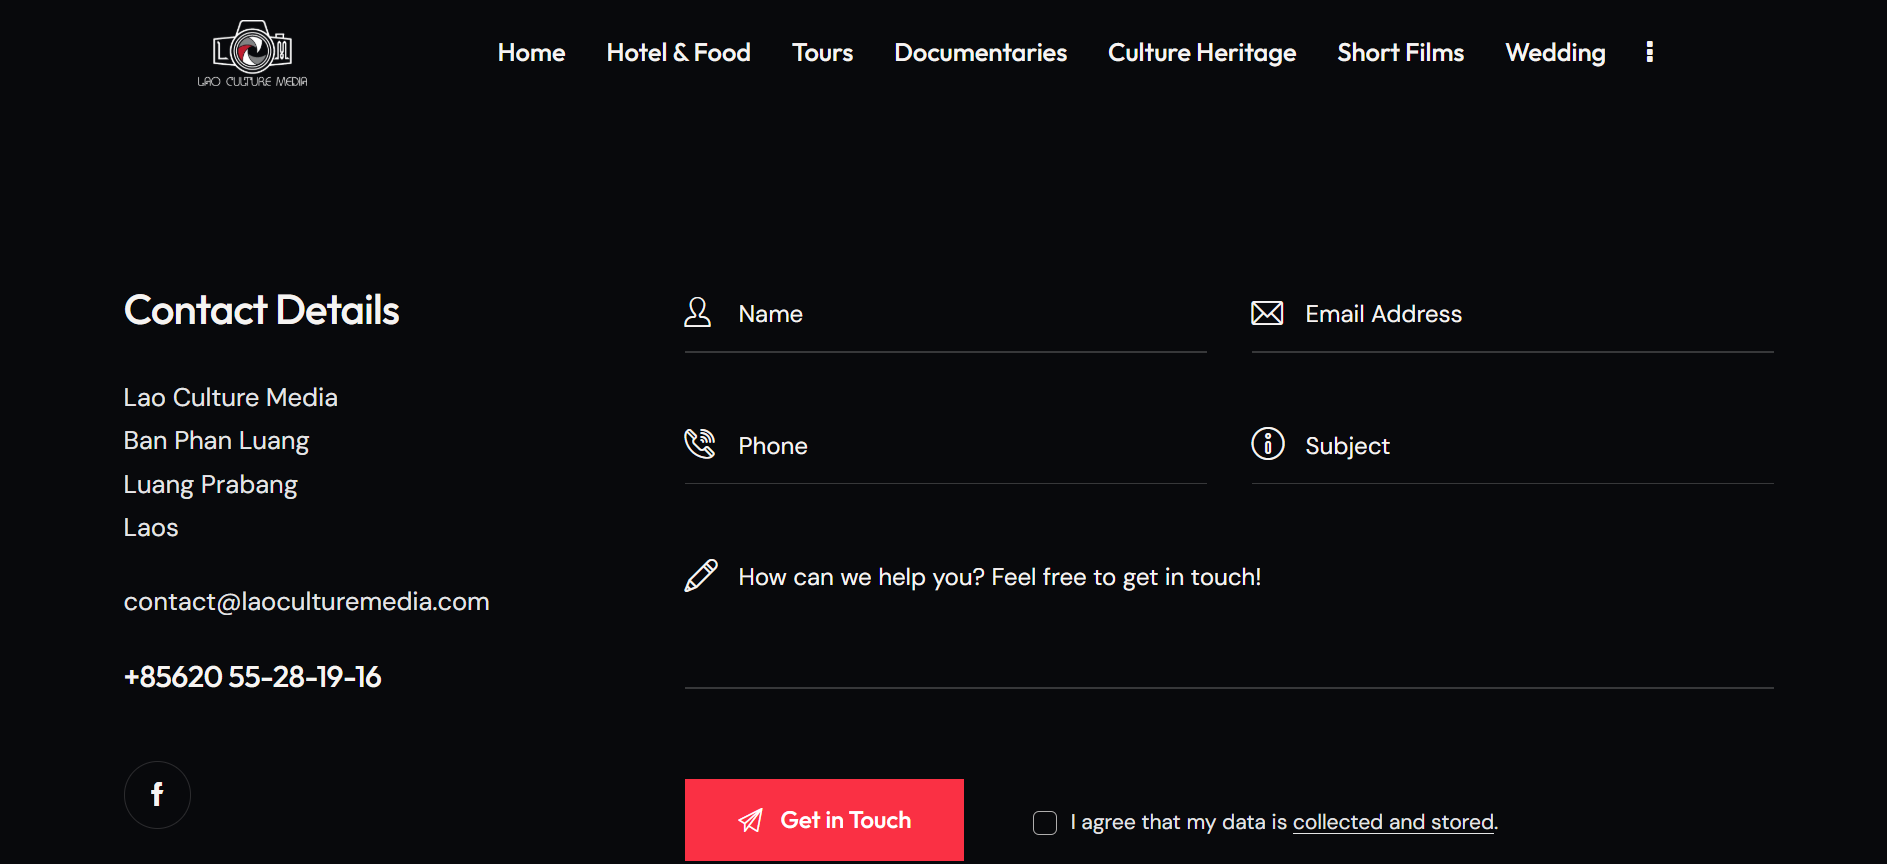Click the Lao Culture Media camera logo
The height and width of the screenshot is (864, 1887).
pos(252,53)
